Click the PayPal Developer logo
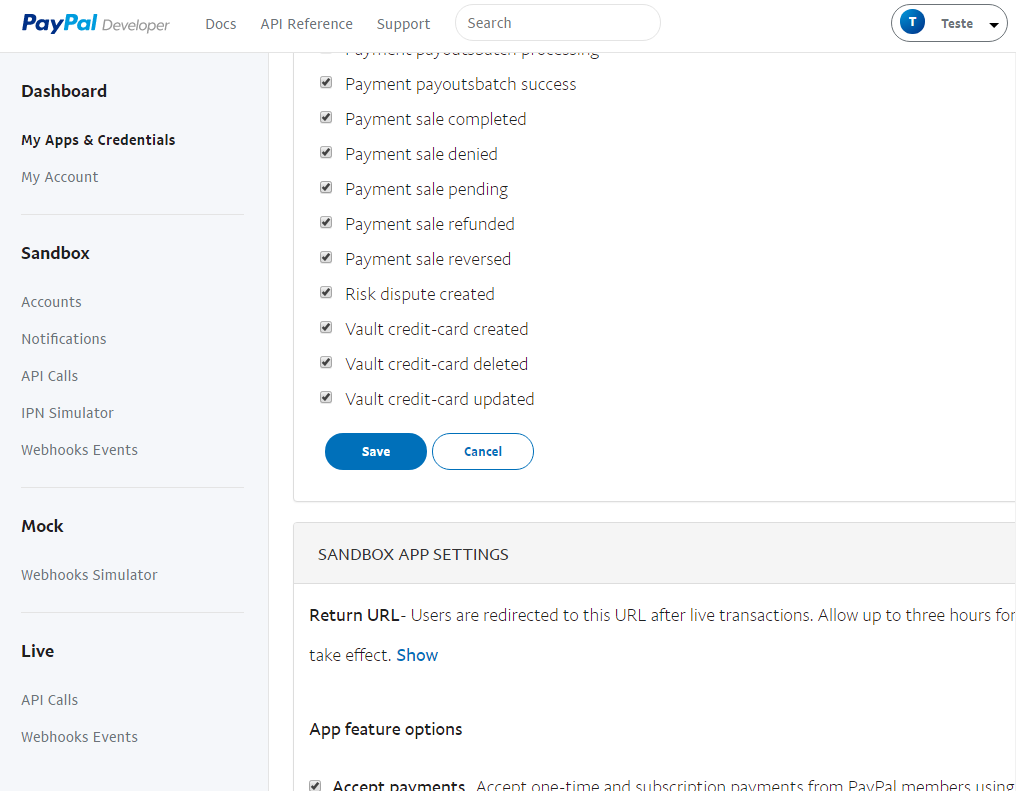The height and width of the screenshot is (791, 1016). (95, 24)
